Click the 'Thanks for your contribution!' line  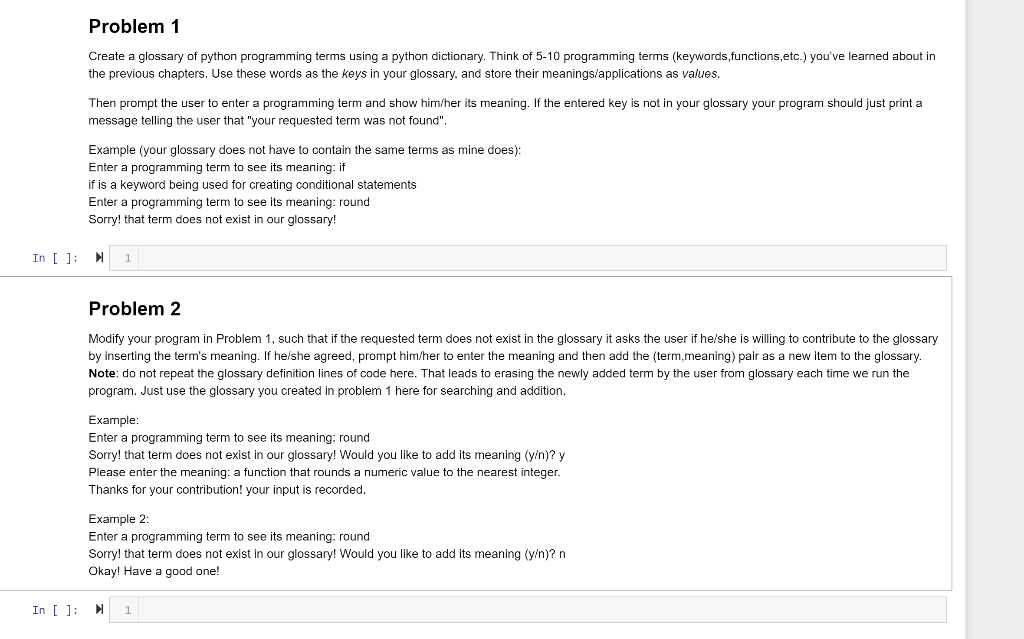(x=227, y=490)
